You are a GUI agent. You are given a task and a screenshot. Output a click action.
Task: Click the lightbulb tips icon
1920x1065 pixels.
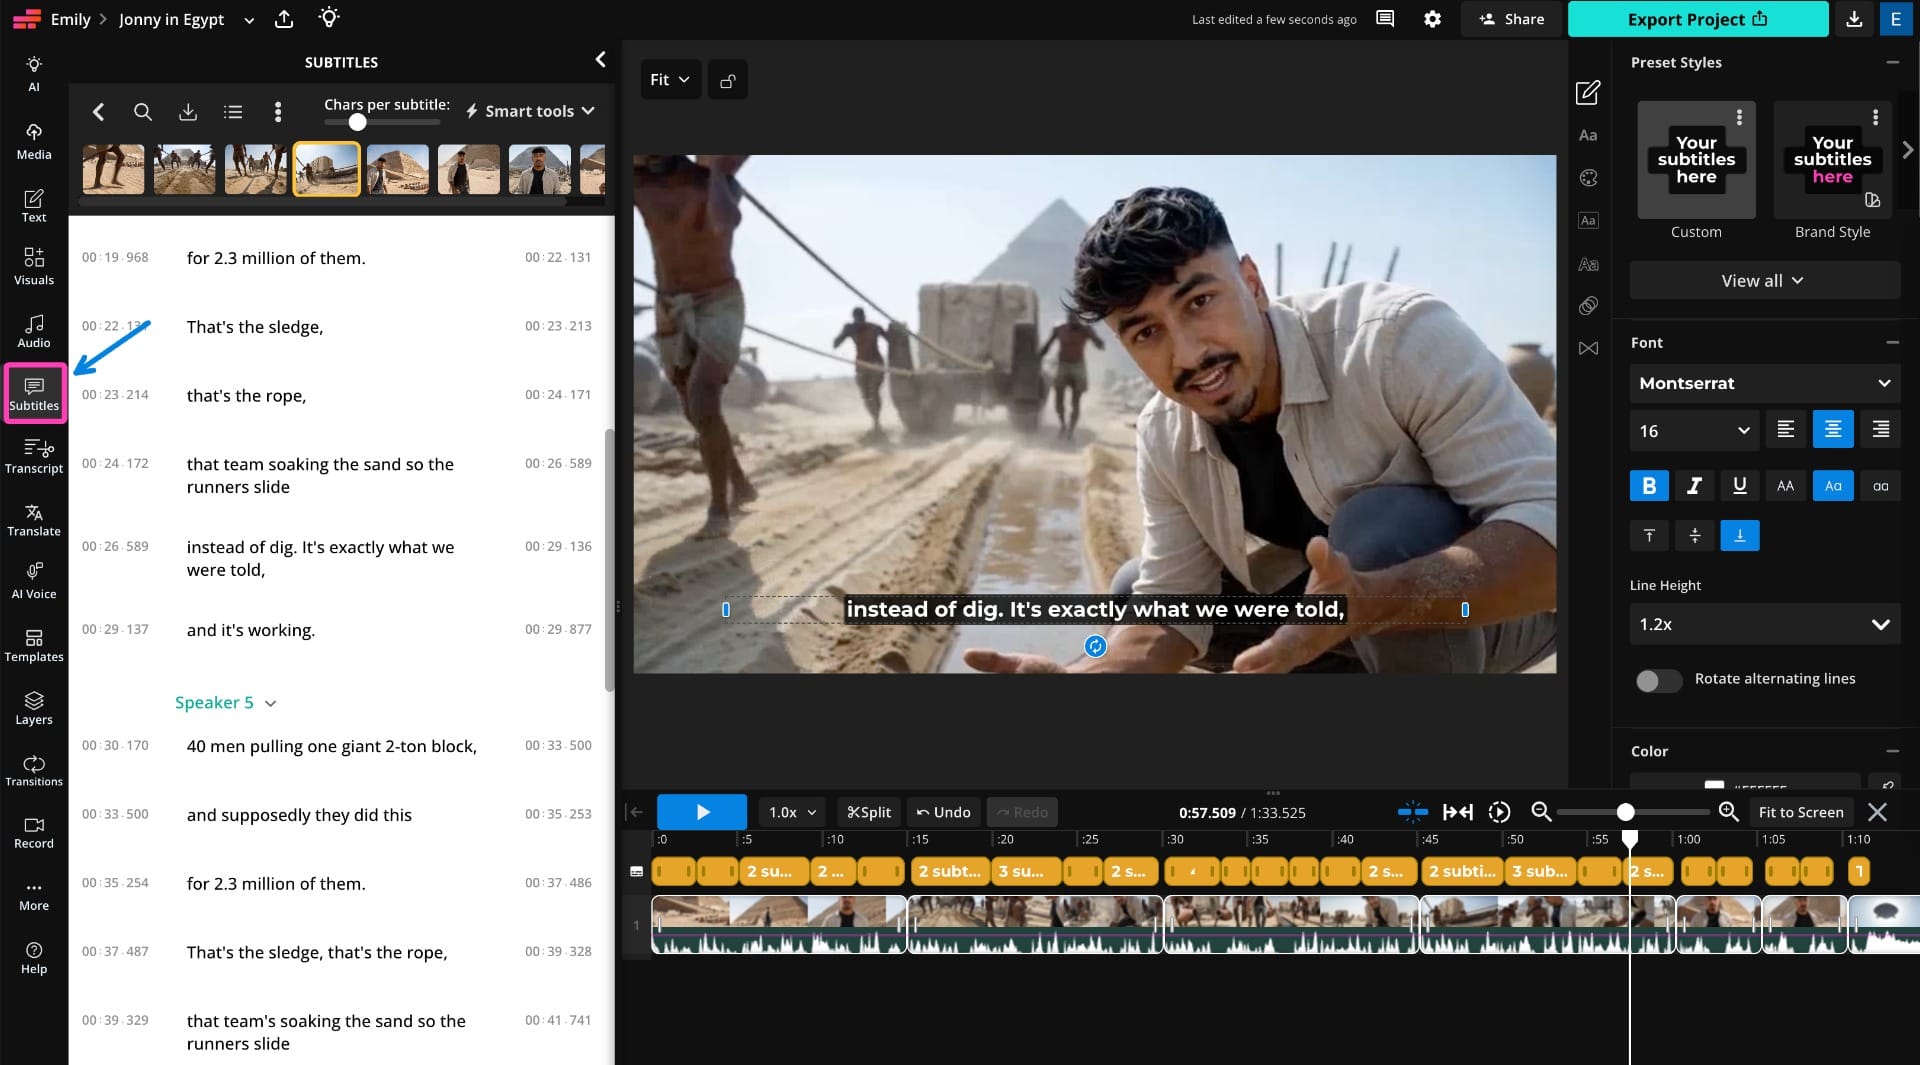328,17
